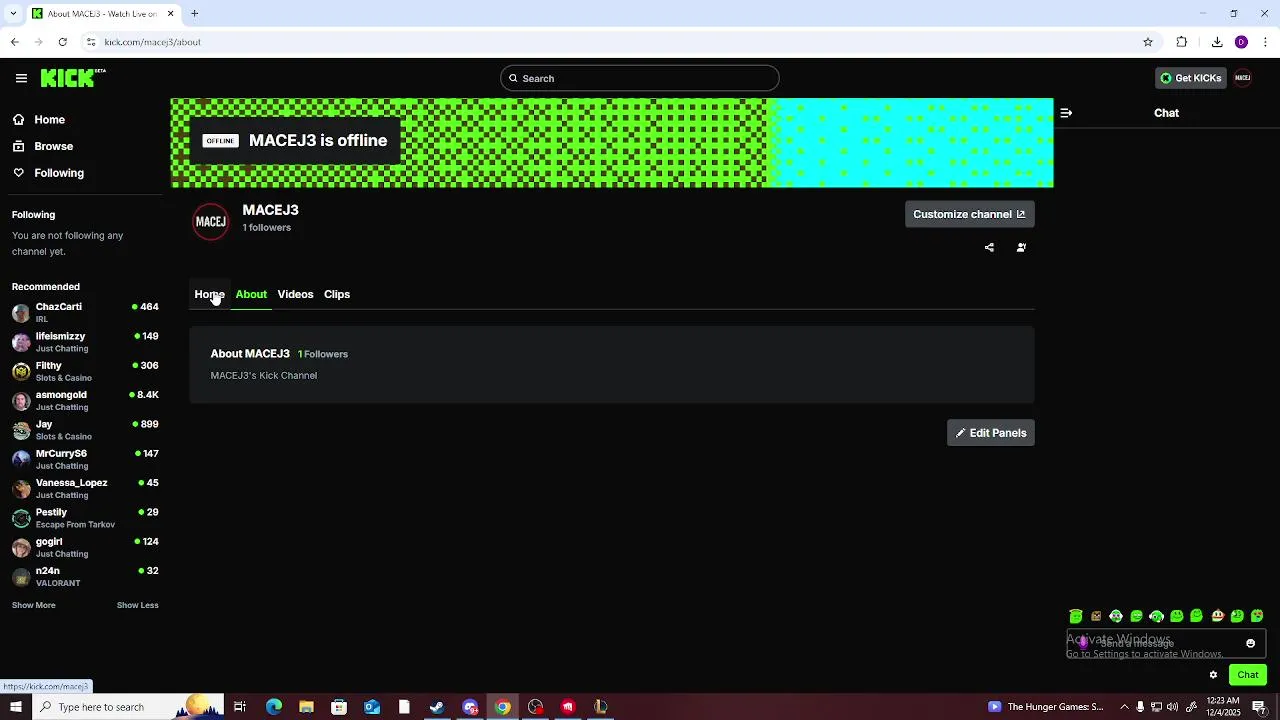The width and height of the screenshot is (1280, 720).
Task: Click the last heart-eyes emote in chat
Action: [x=1257, y=616]
